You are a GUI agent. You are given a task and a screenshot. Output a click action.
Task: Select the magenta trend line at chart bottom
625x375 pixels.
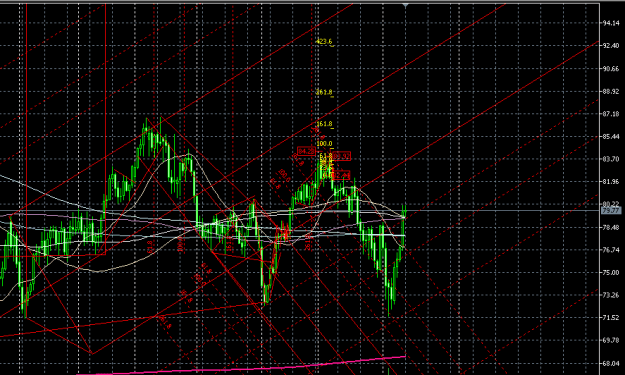pyautogui.click(x=241, y=368)
